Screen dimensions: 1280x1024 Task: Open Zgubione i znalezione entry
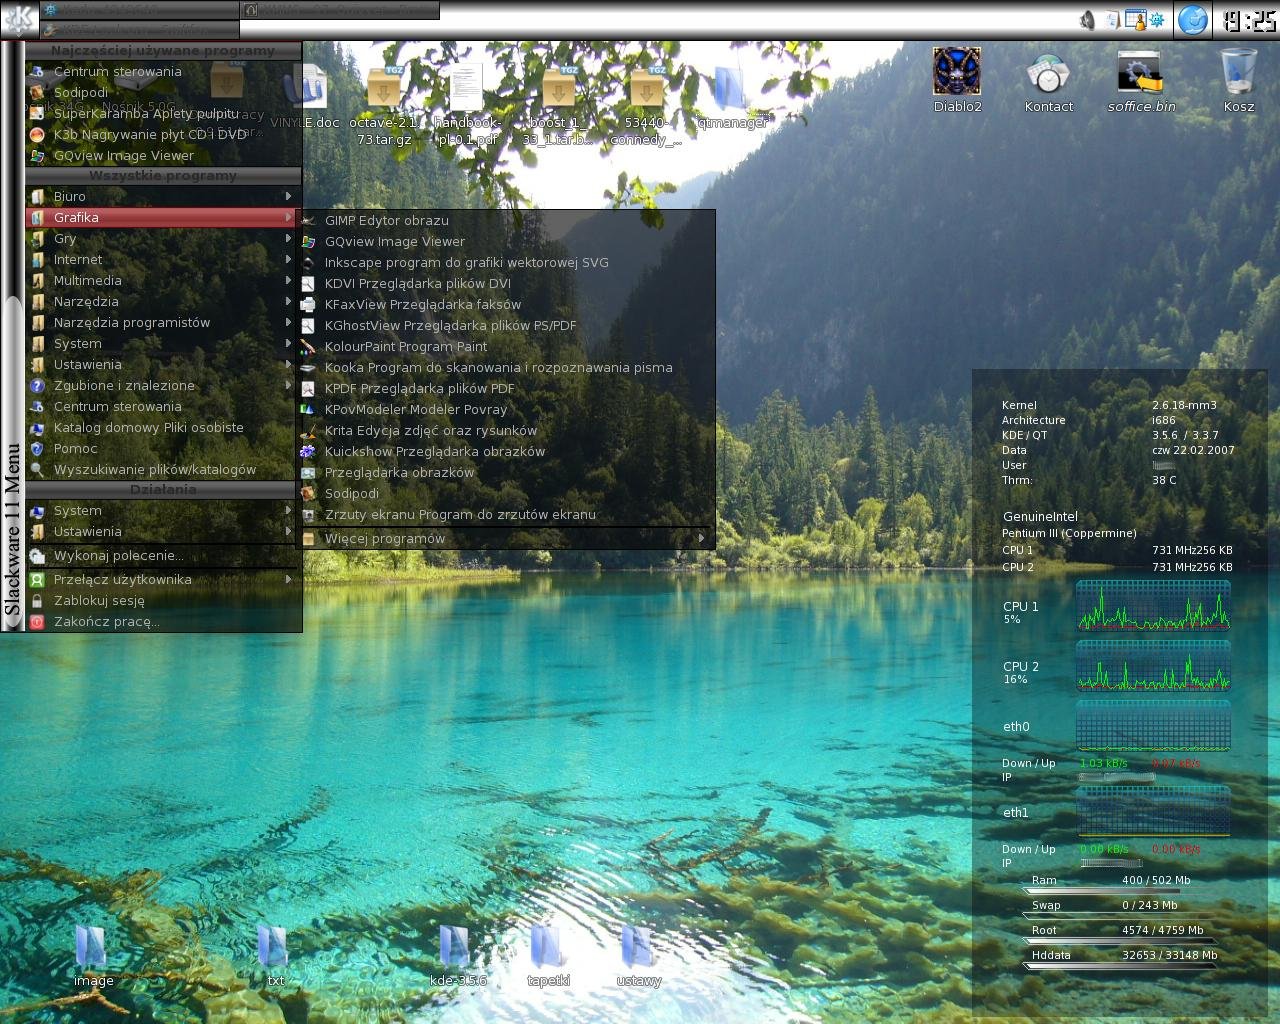[x=162, y=385]
